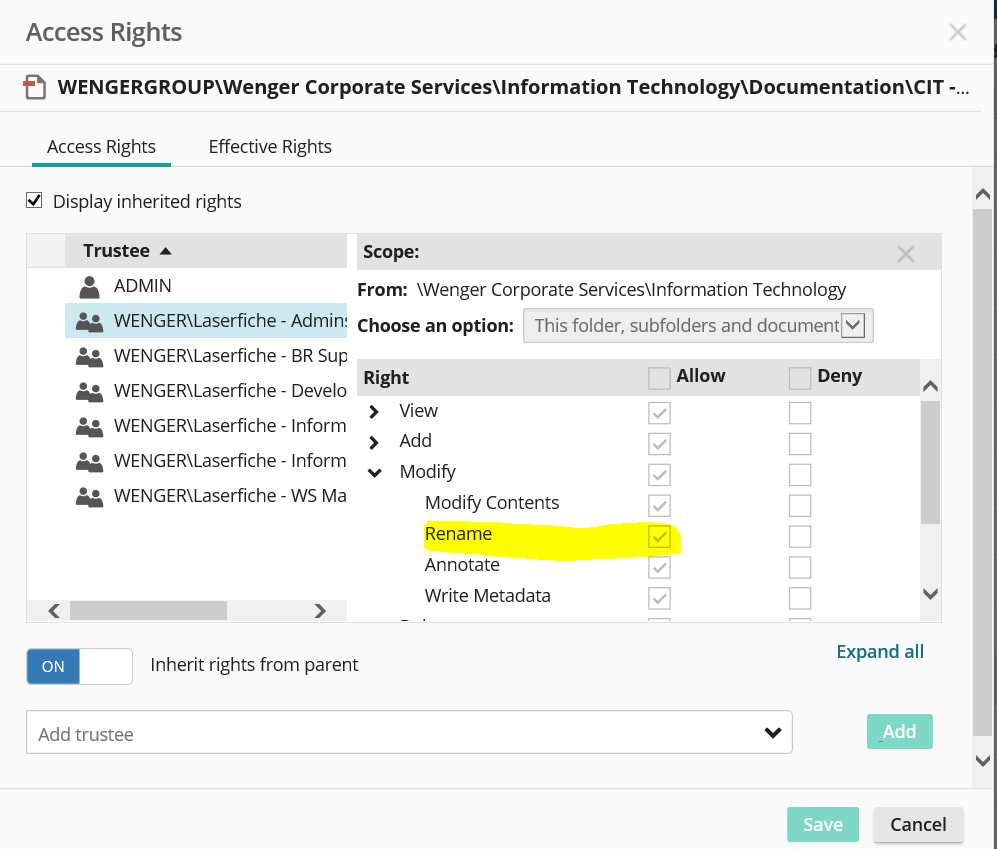The width and height of the screenshot is (997, 849).
Task: Select the Access Rights tab
Action: pos(101,147)
